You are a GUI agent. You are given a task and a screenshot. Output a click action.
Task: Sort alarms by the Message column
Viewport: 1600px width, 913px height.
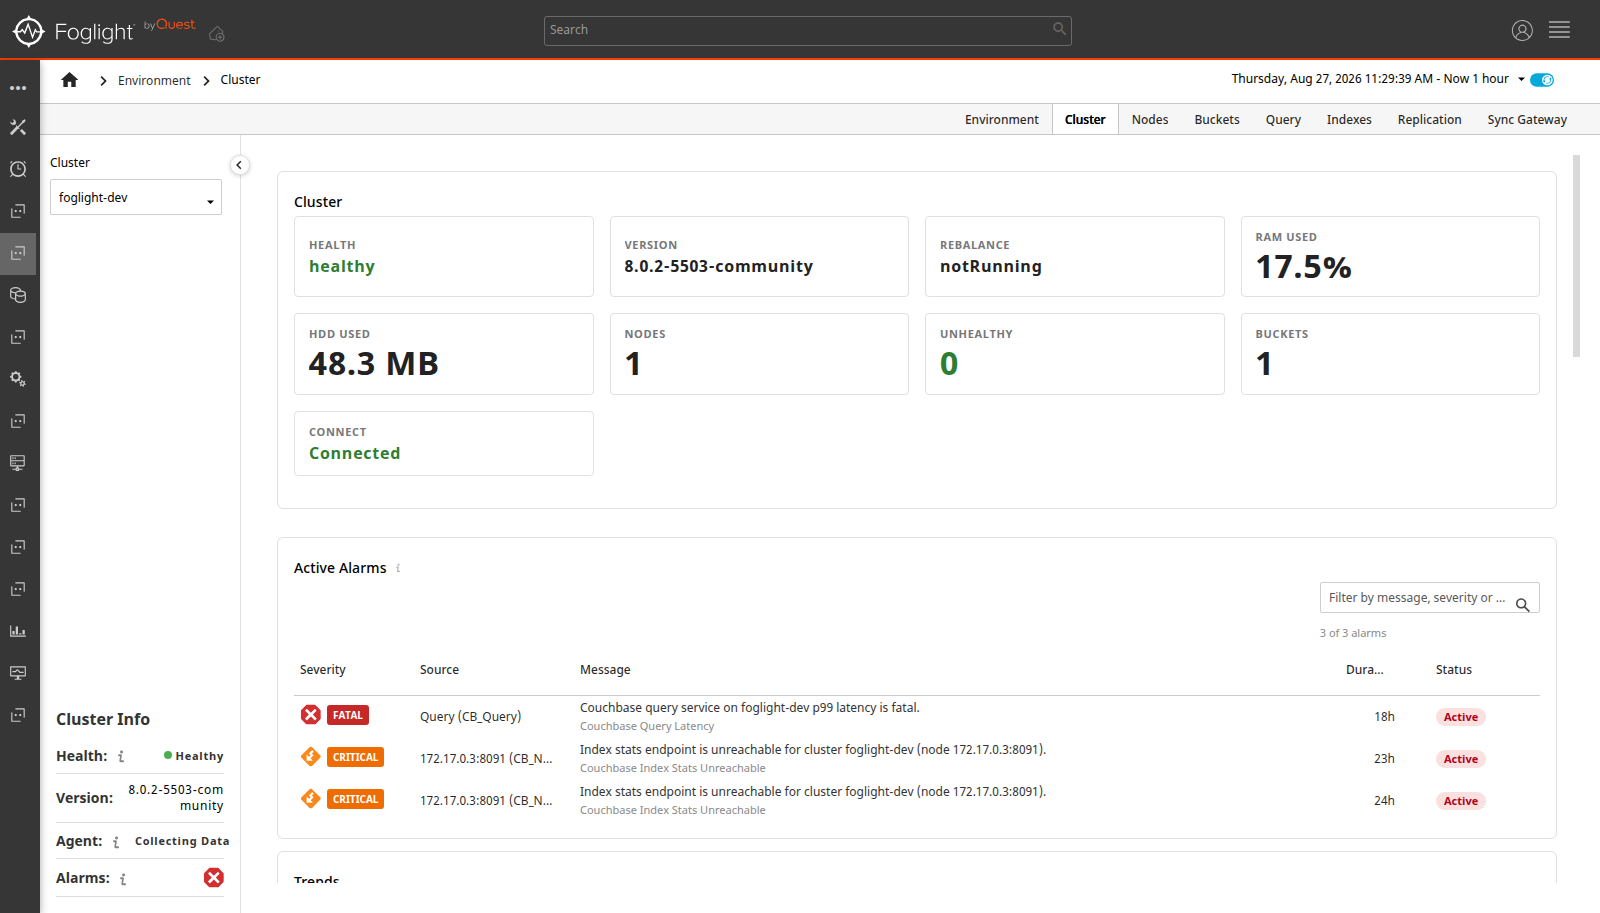tap(605, 670)
